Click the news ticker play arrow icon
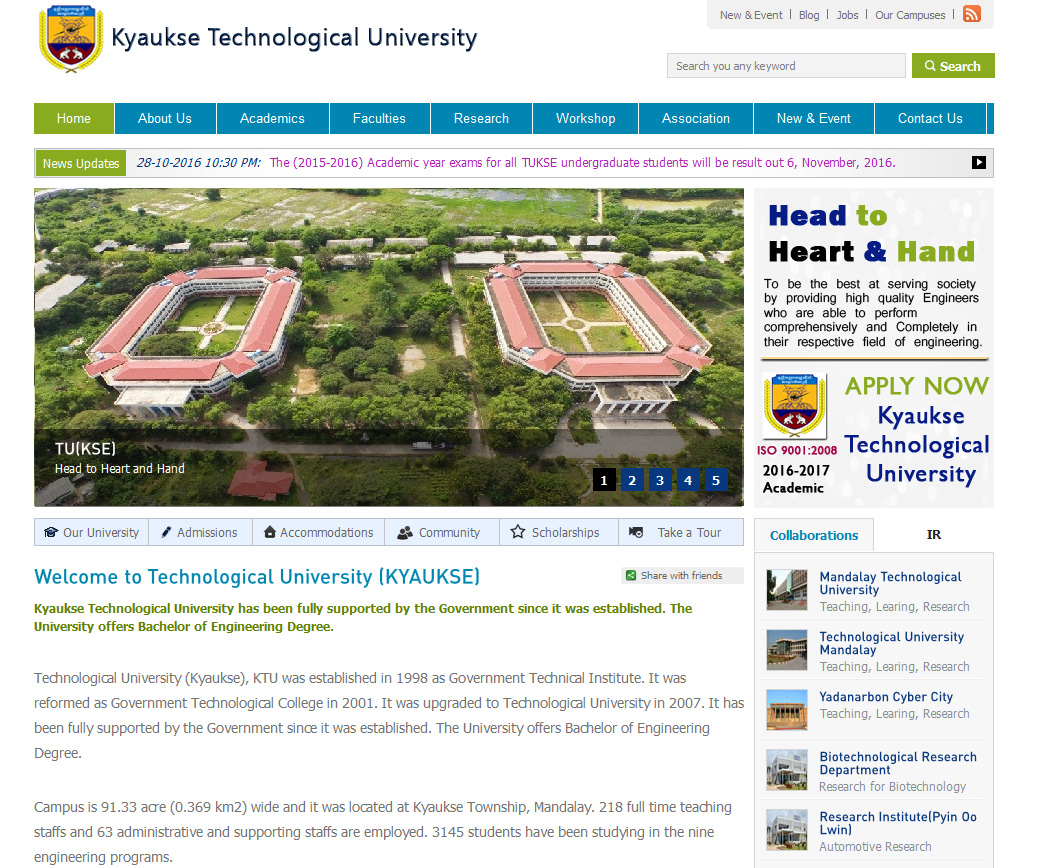1042x868 pixels. click(978, 163)
